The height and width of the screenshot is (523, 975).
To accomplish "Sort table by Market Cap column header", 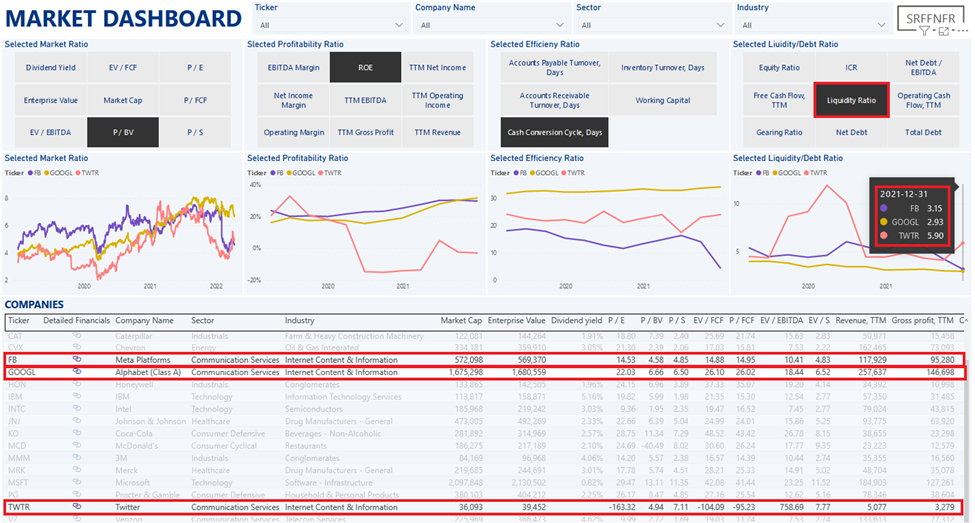I will [462, 321].
